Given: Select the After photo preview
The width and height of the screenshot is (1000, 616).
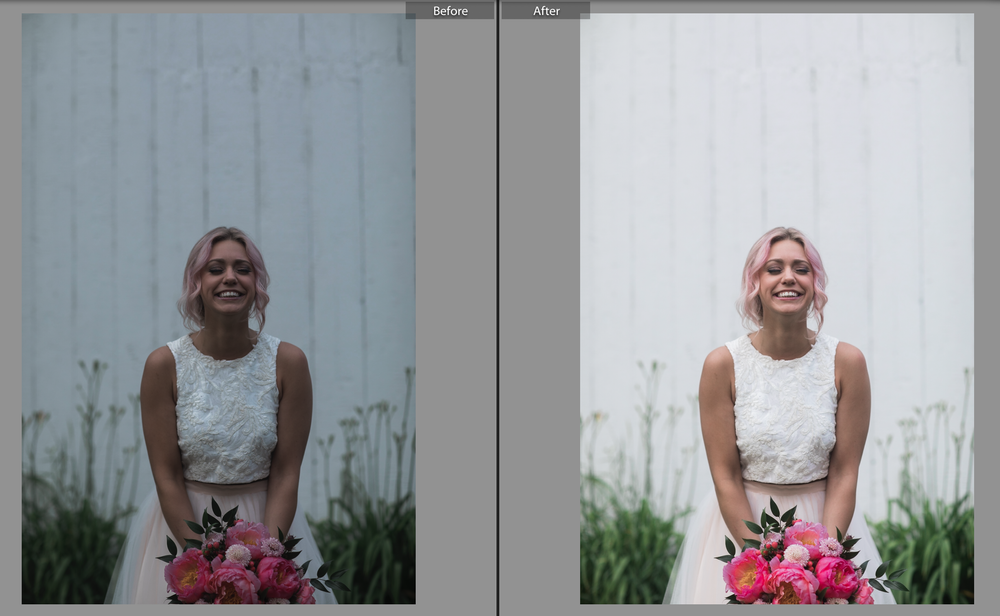Looking at the screenshot, I should click(777, 309).
